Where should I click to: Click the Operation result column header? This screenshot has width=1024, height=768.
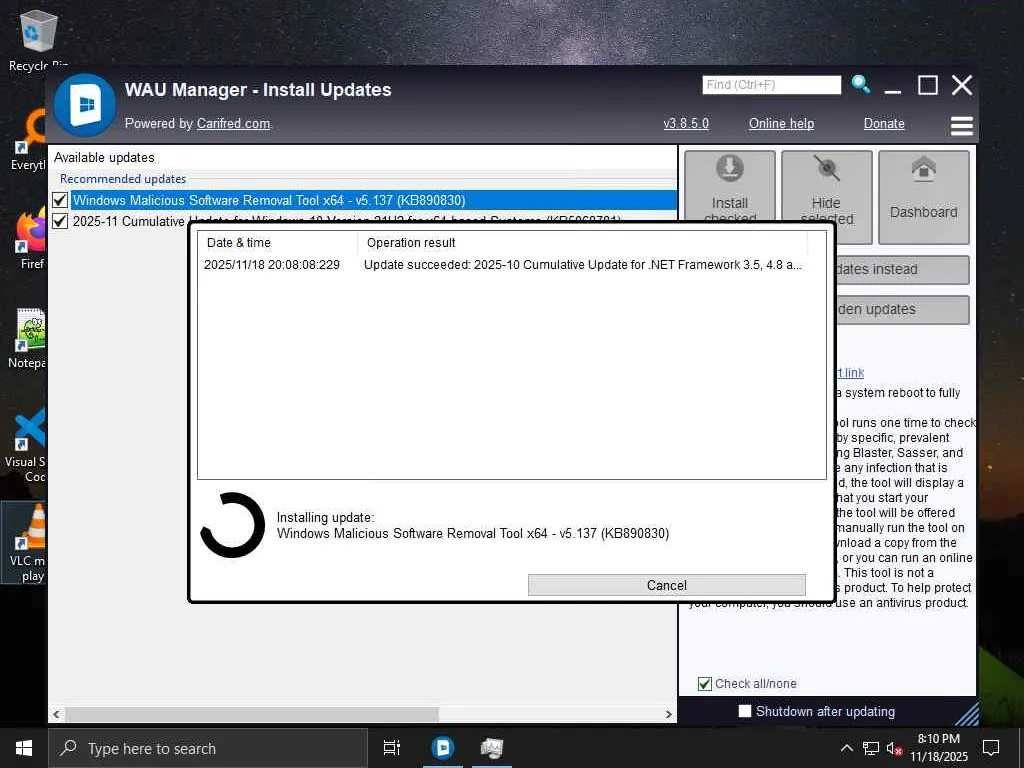(583, 242)
